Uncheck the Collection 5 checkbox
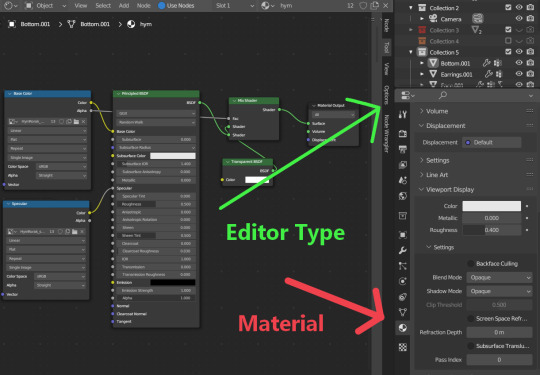The width and height of the screenshot is (540, 375). 508,52
